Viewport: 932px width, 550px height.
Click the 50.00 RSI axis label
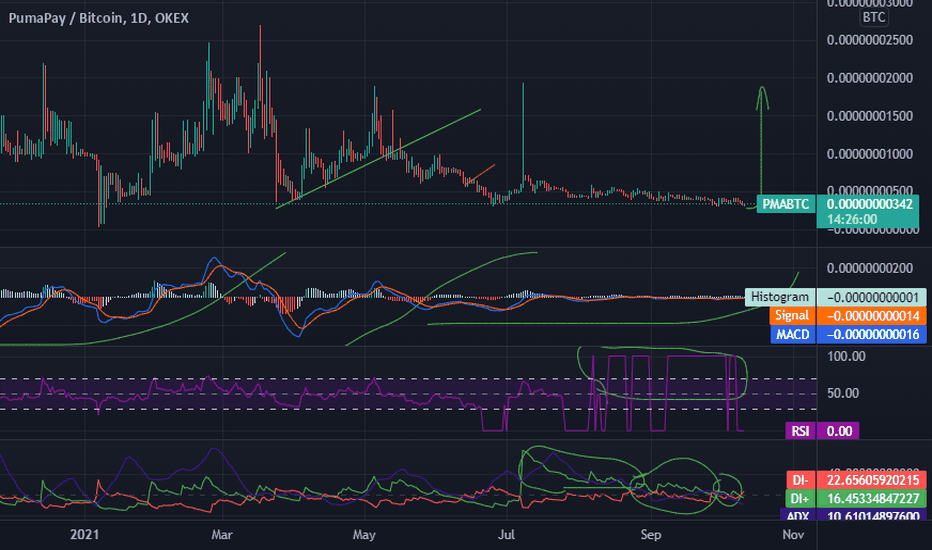click(843, 394)
